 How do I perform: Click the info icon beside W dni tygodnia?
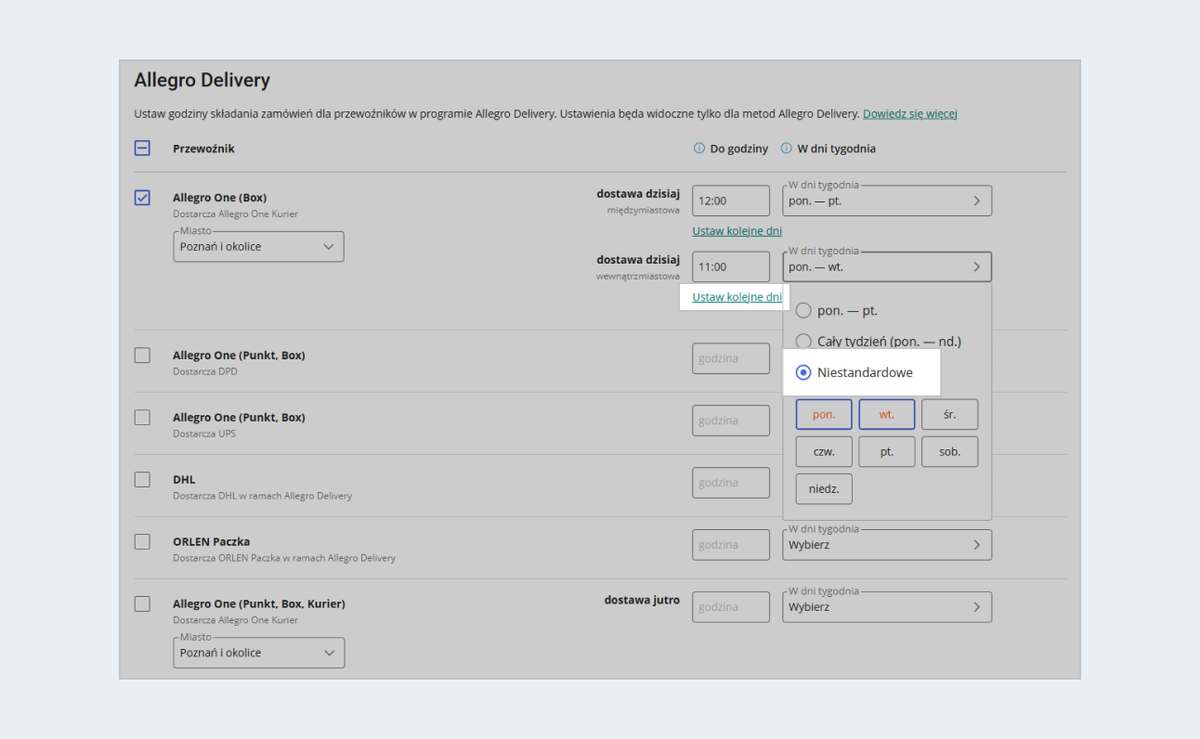[786, 148]
